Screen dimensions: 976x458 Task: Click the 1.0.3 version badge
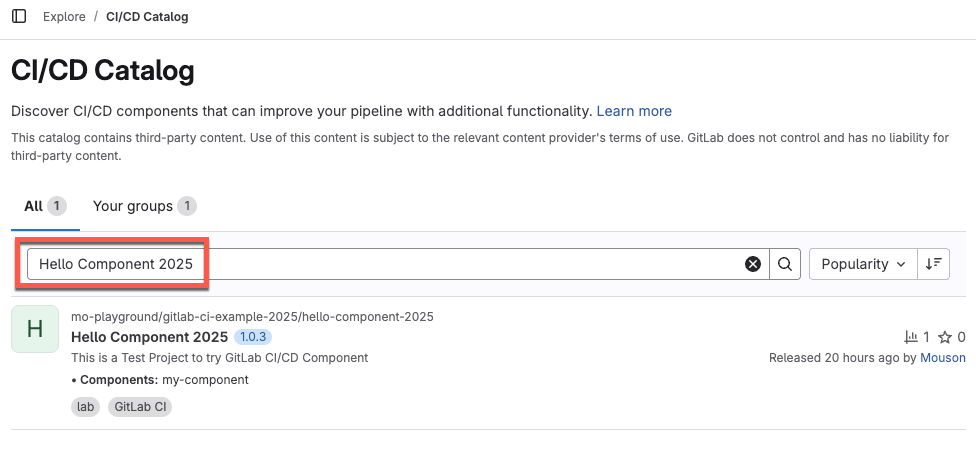(x=252, y=337)
